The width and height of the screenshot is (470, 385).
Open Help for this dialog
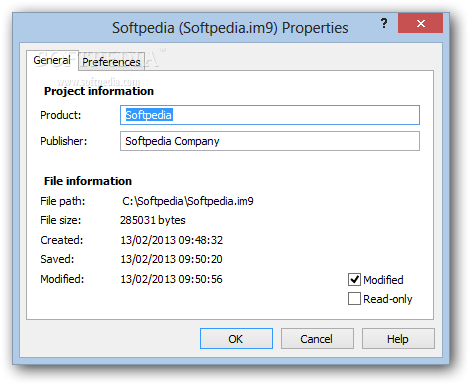(x=398, y=339)
